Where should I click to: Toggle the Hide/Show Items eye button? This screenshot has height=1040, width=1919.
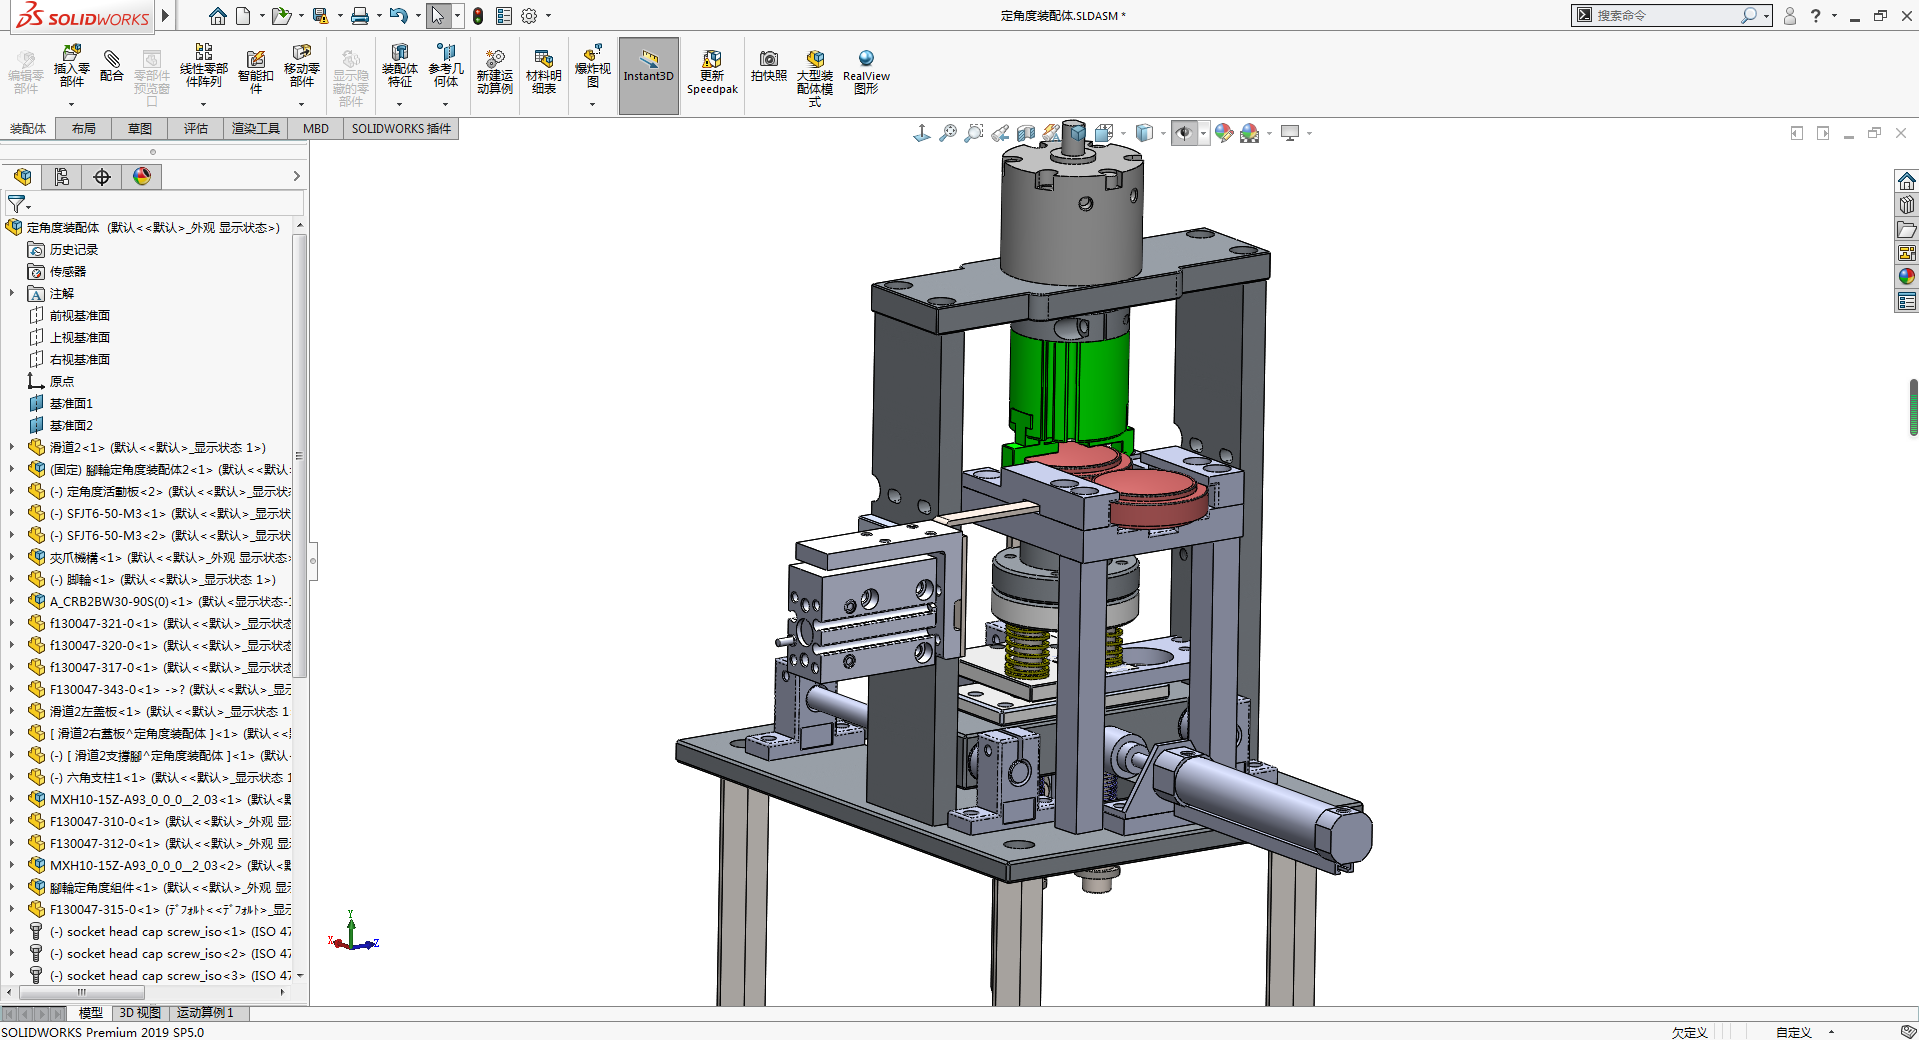pyautogui.click(x=1184, y=133)
